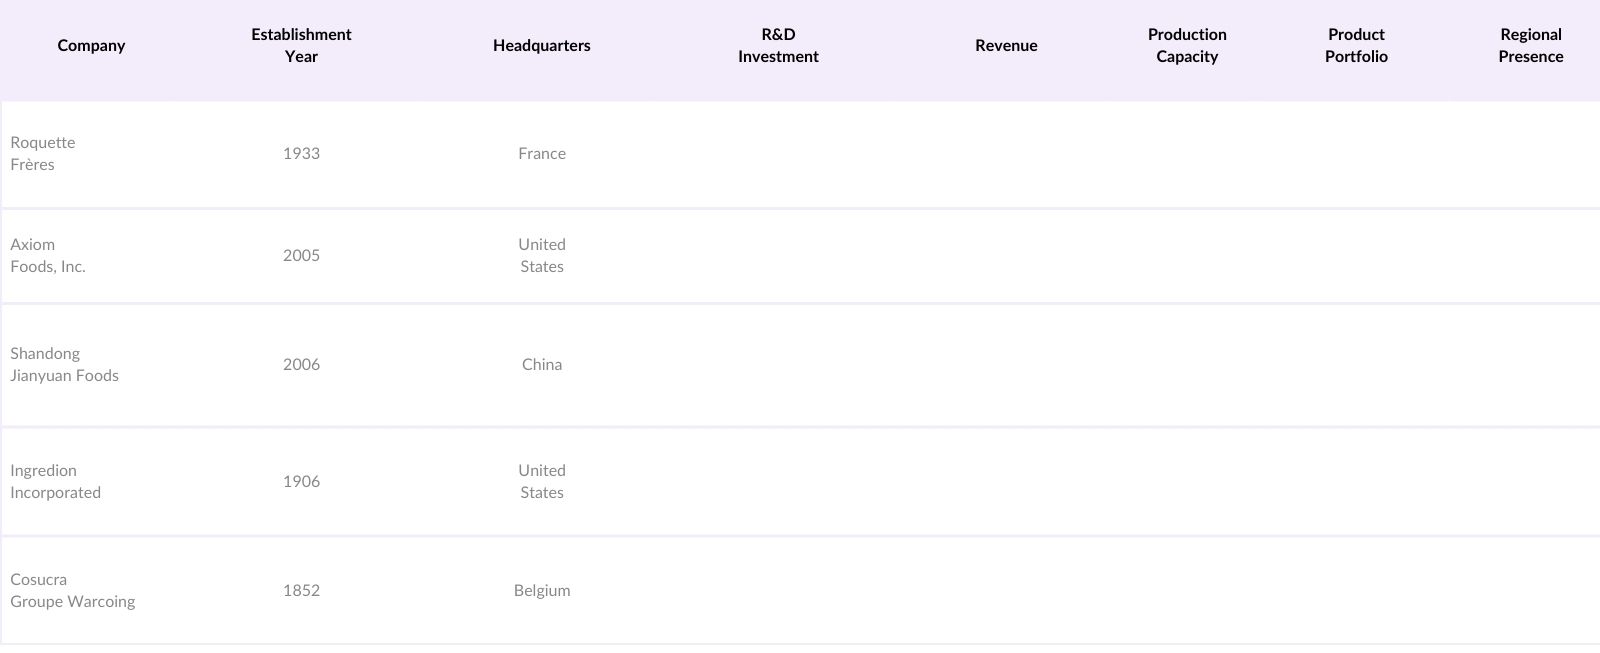1600x653 pixels.
Task: Select the Regional Presence column header
Action: click(1530, 46)
